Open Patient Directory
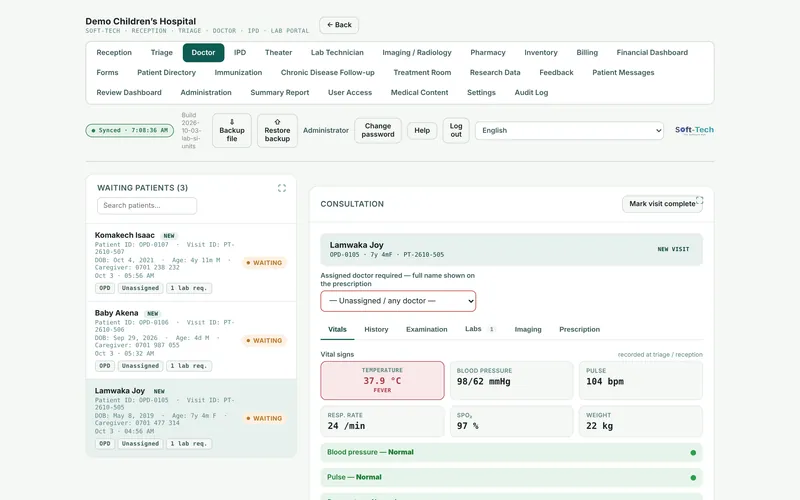This screenshot has height=500, width=800. [x=166, y=72]
